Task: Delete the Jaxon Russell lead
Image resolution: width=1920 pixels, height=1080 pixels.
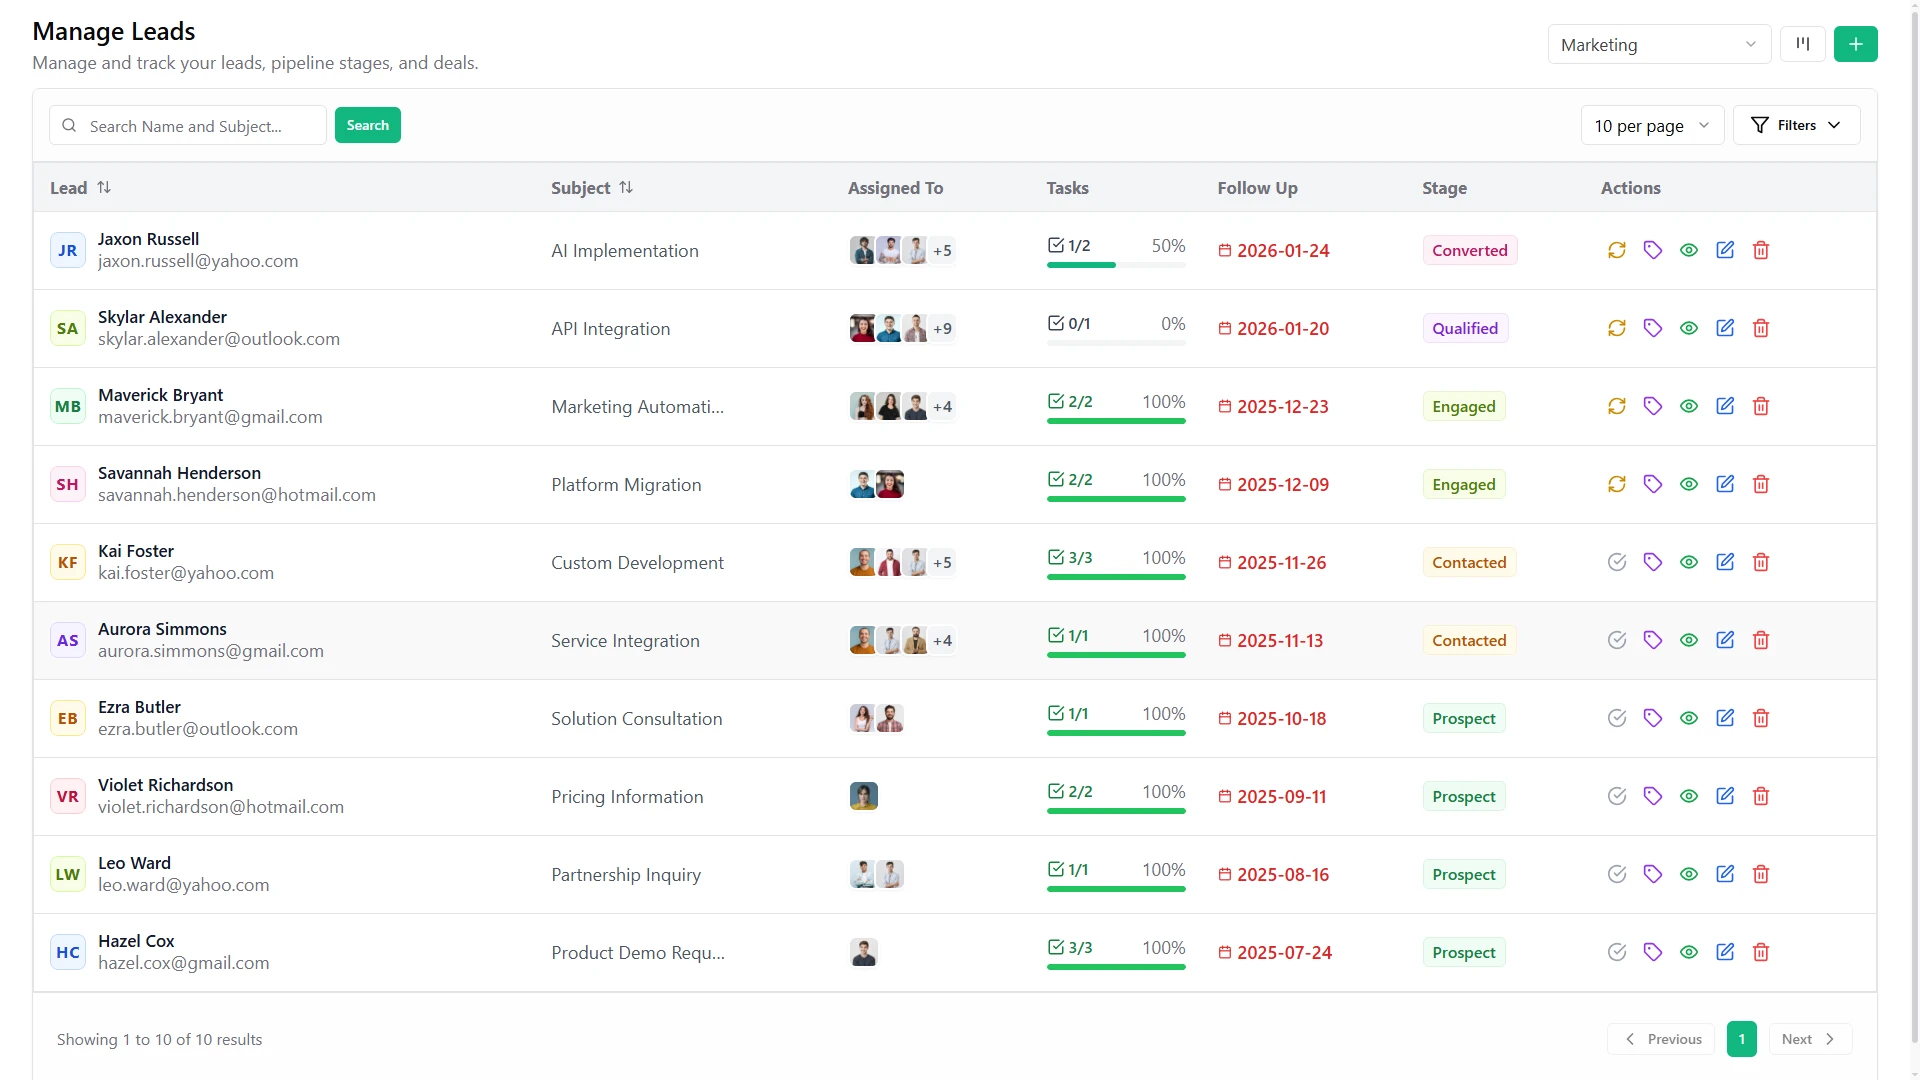Action: [x=1761, y=250]
